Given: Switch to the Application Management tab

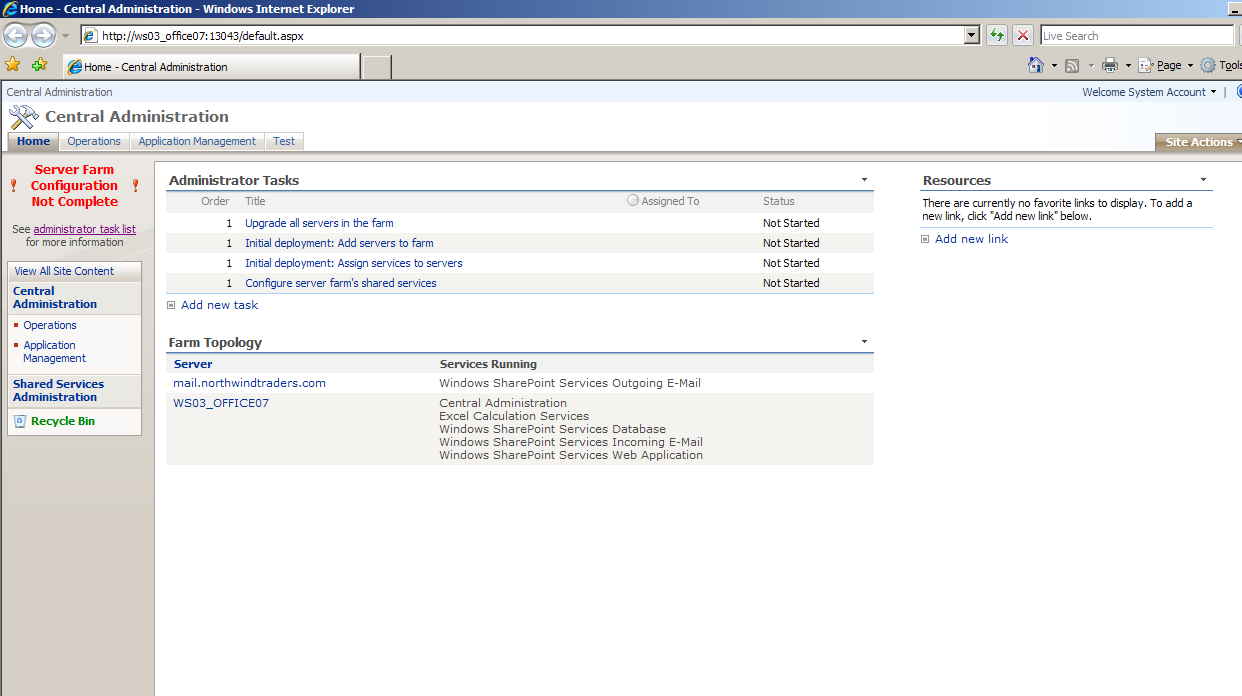Looking at the screenshot, I should 197,141.
